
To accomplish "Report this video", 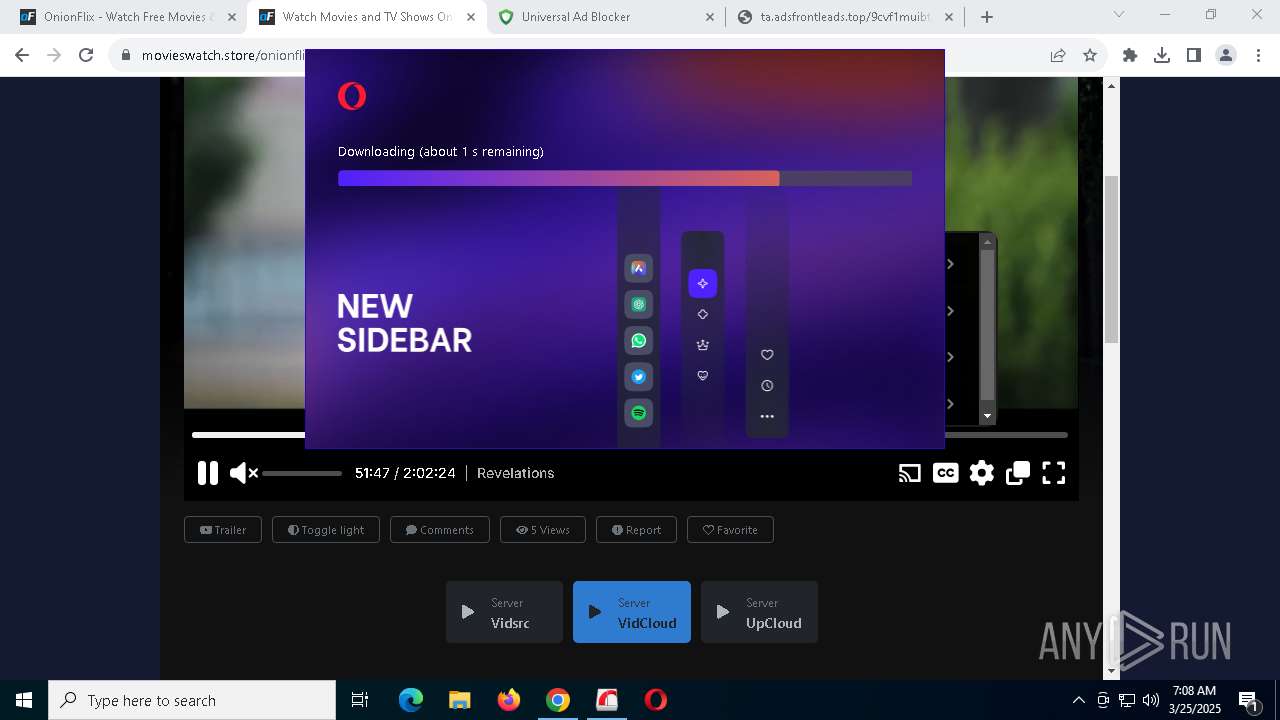I will [x=636, y=530].
